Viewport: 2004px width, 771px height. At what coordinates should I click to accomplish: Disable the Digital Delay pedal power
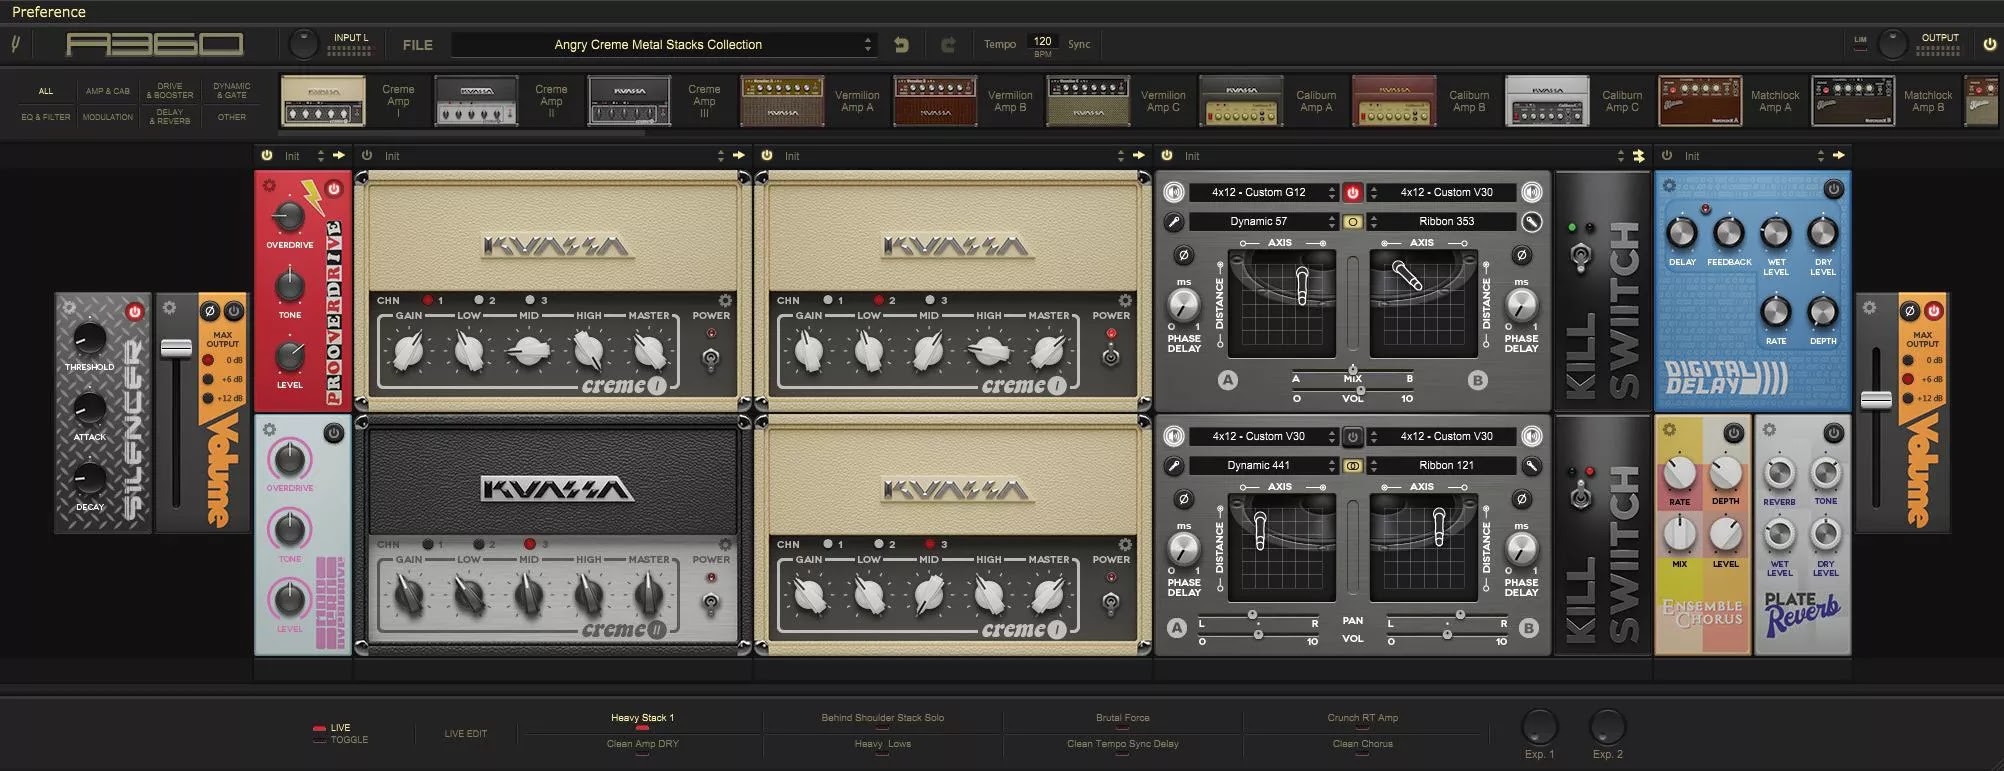[1832, 189]
